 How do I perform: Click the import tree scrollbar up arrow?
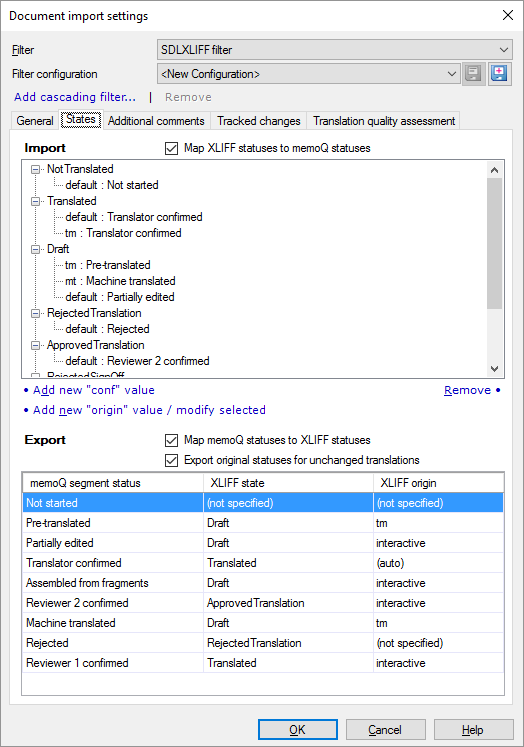[494, 170]
